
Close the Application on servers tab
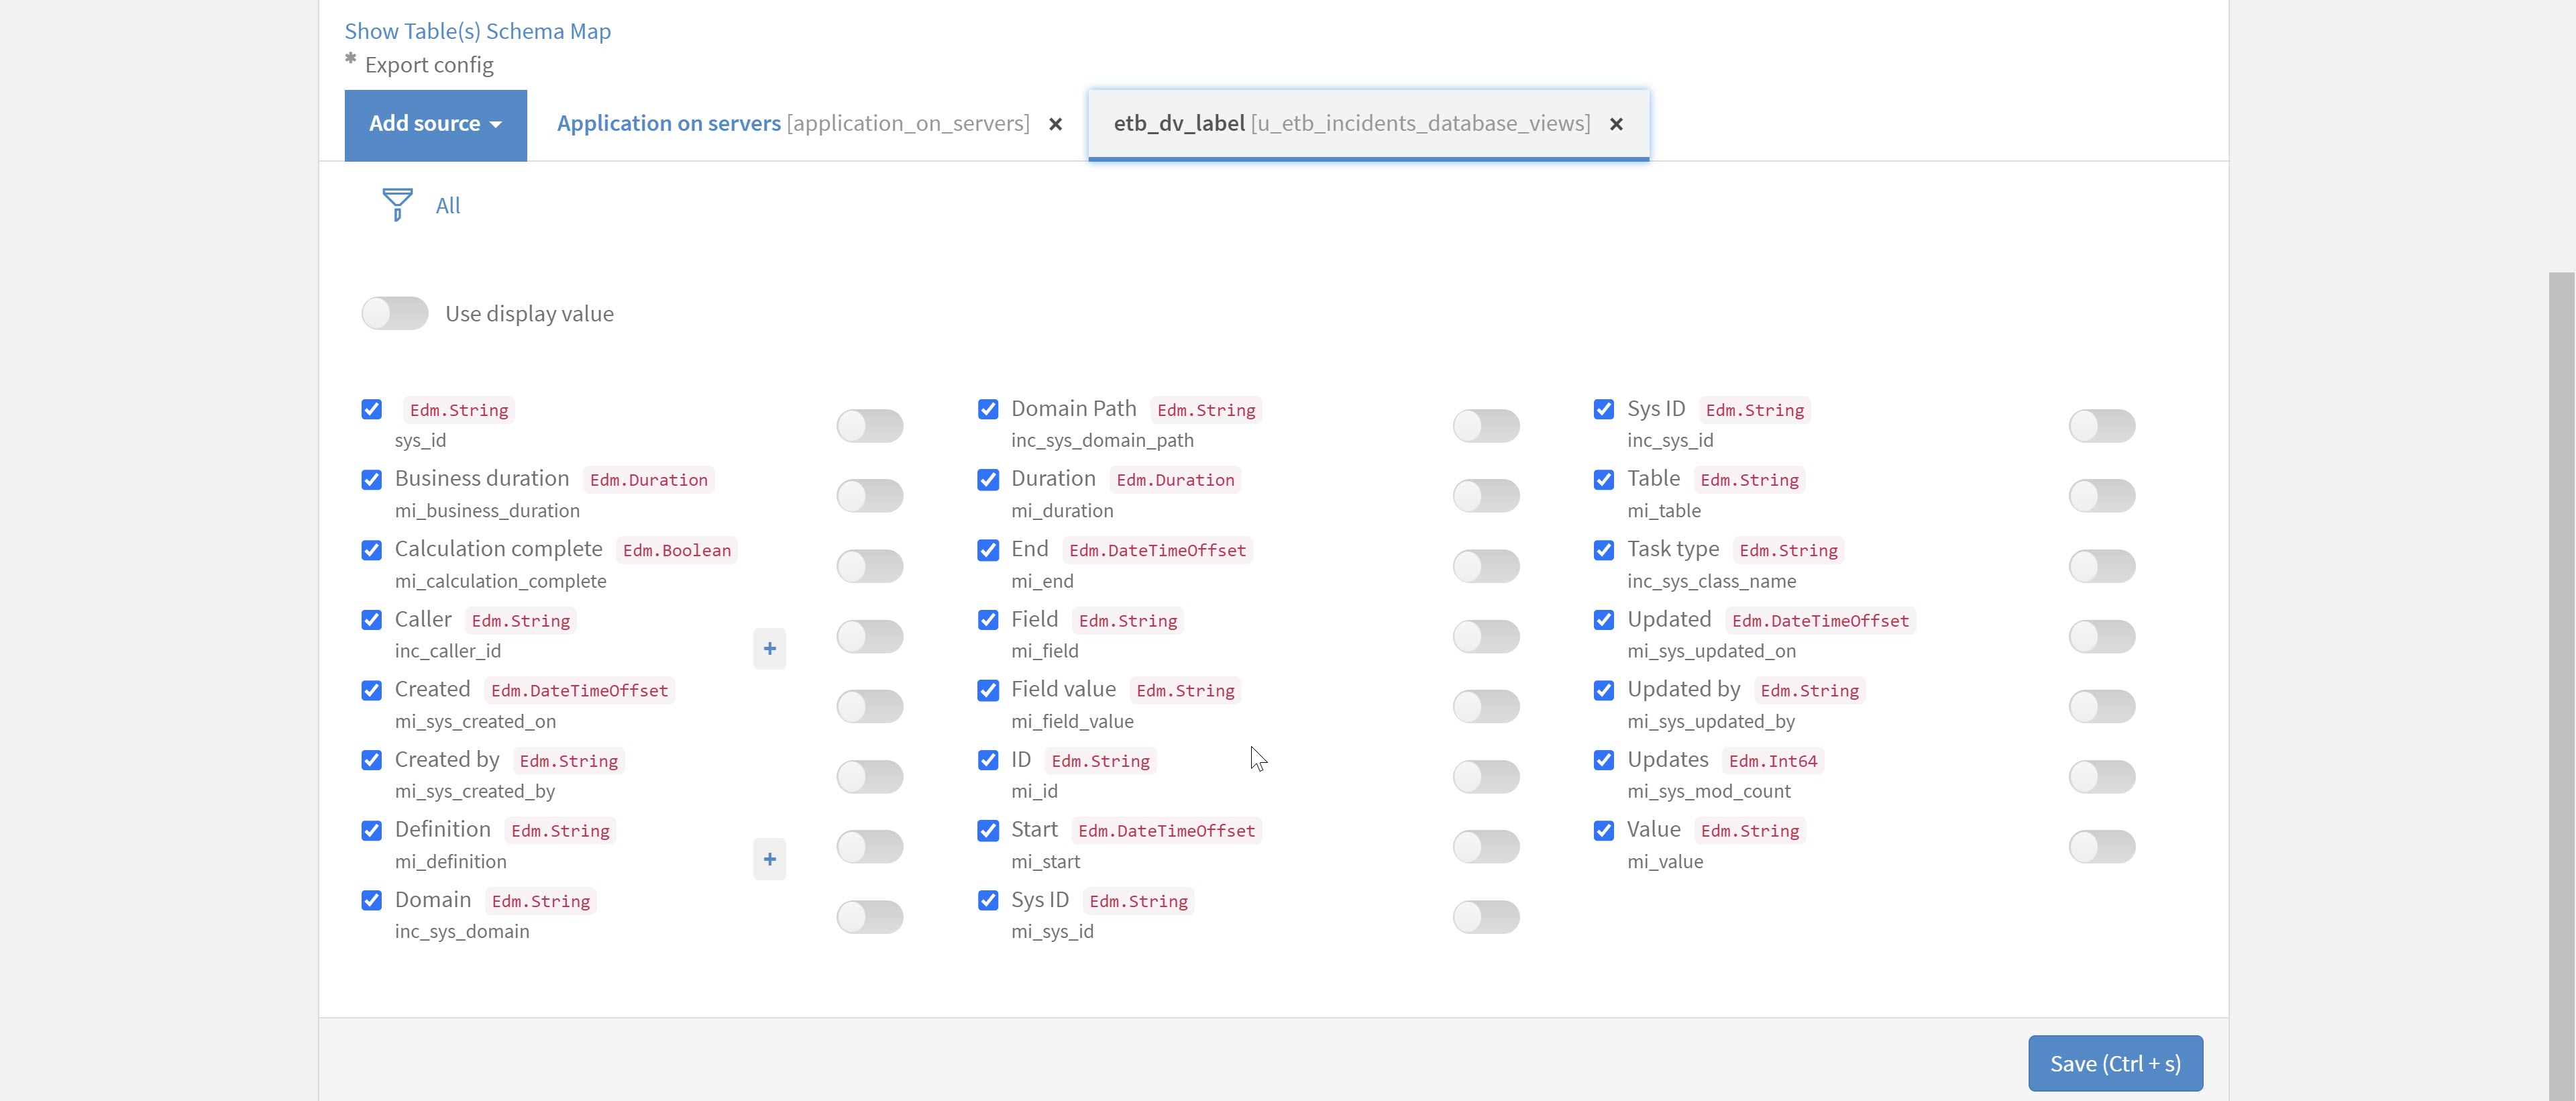1055,124
